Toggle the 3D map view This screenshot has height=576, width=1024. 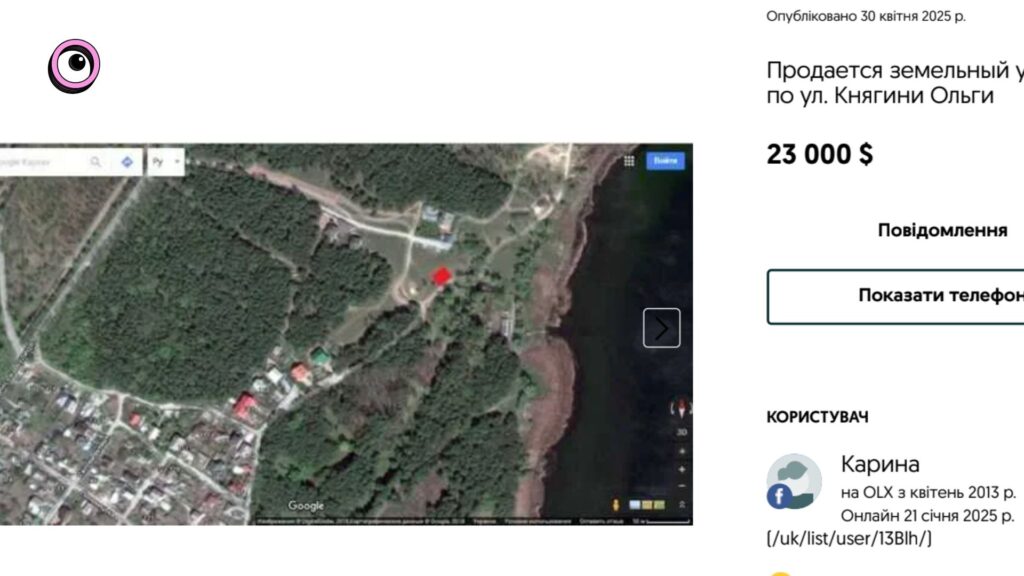682,432
